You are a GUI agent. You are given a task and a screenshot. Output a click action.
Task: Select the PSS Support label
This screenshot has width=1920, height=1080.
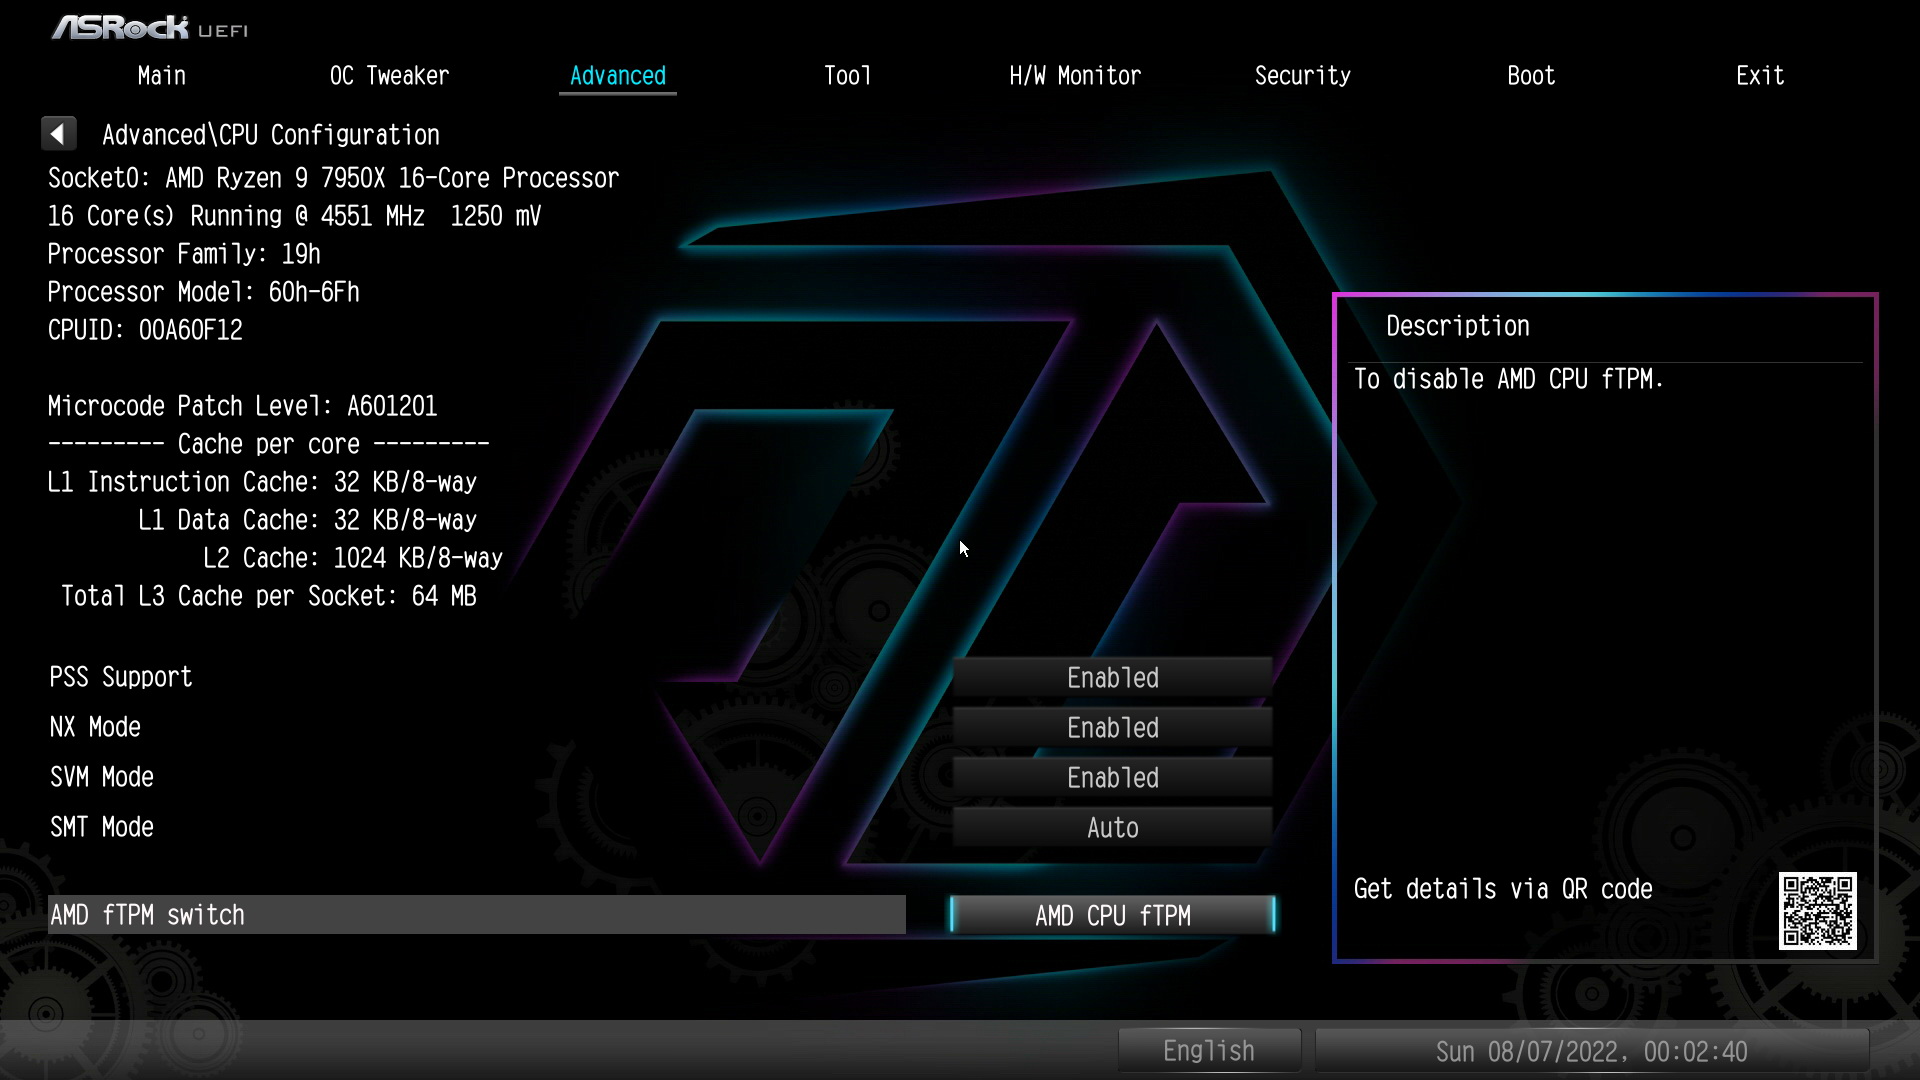[x=121, y=677]
